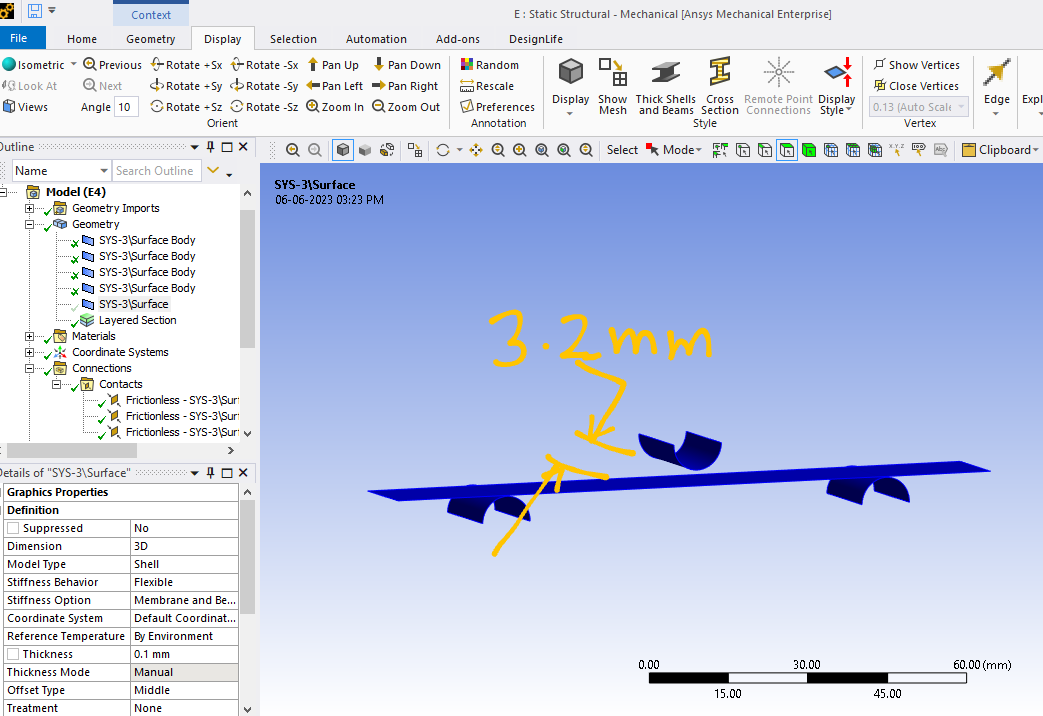Open the Clipboard dropdown
This screenshot has height=716, width=1043.
(x=1001, y=150)
